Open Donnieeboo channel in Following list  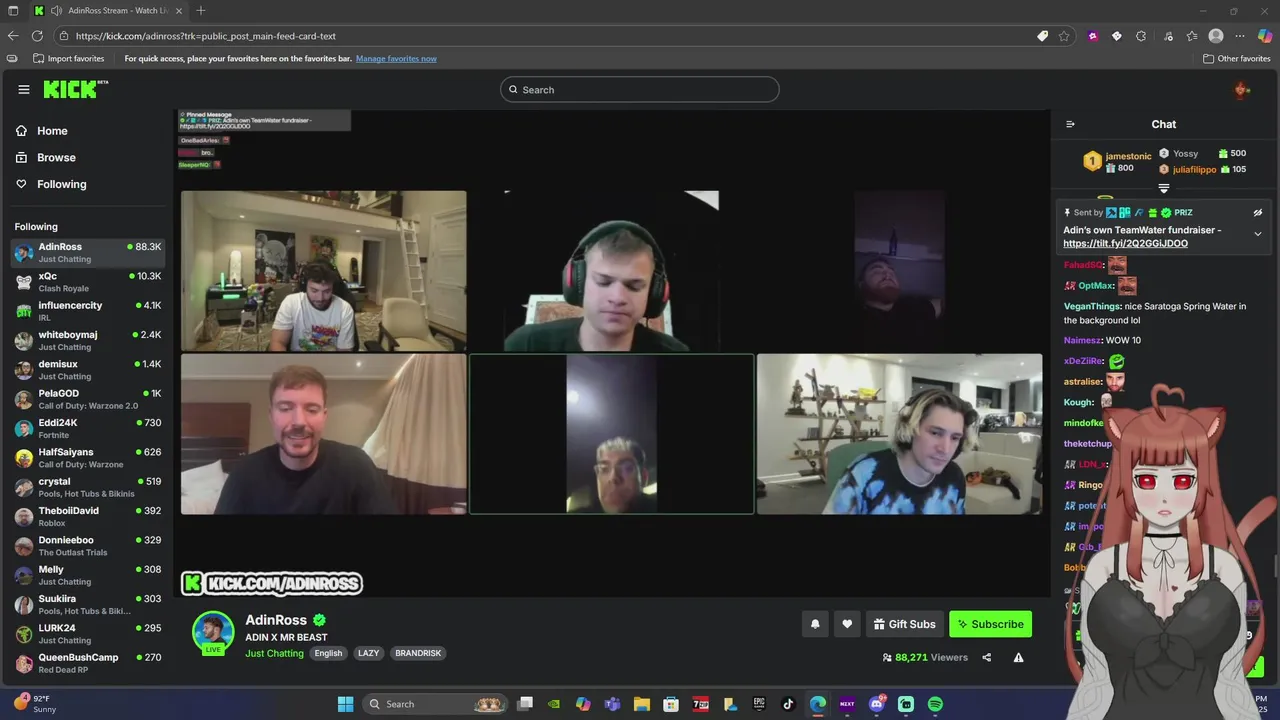(87, 546)
